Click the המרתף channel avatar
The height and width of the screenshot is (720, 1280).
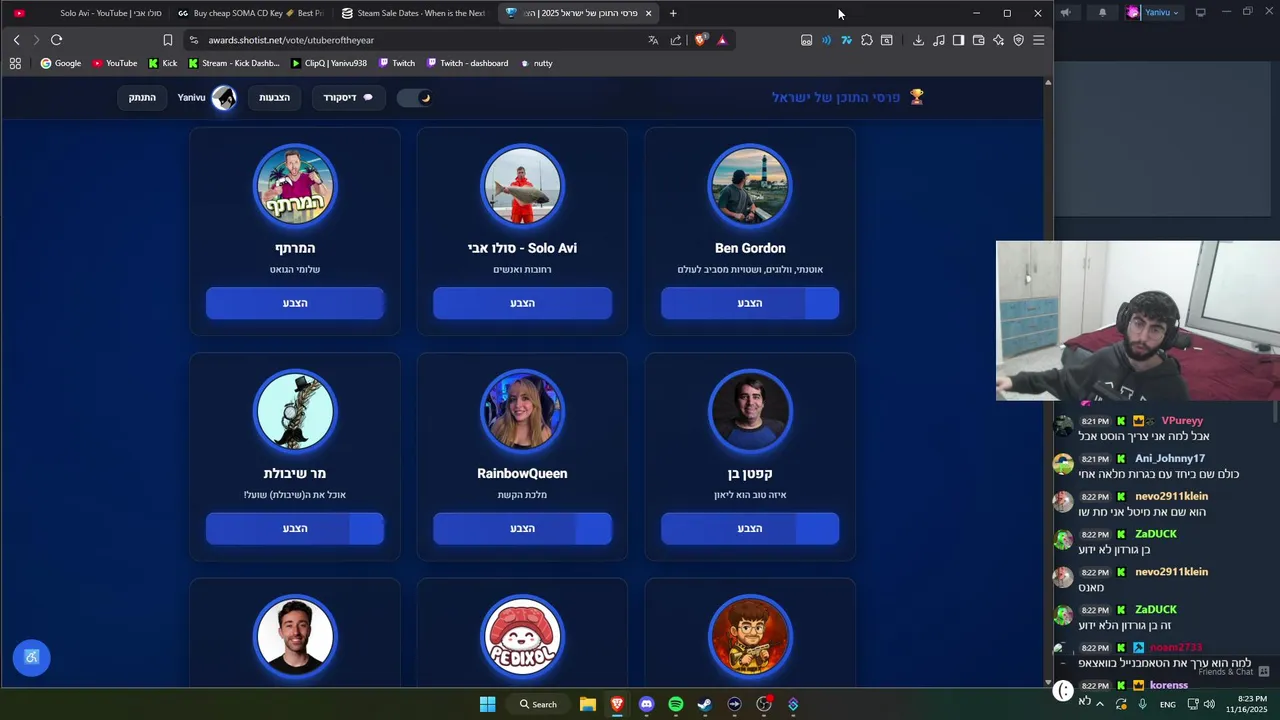(295, 186)
